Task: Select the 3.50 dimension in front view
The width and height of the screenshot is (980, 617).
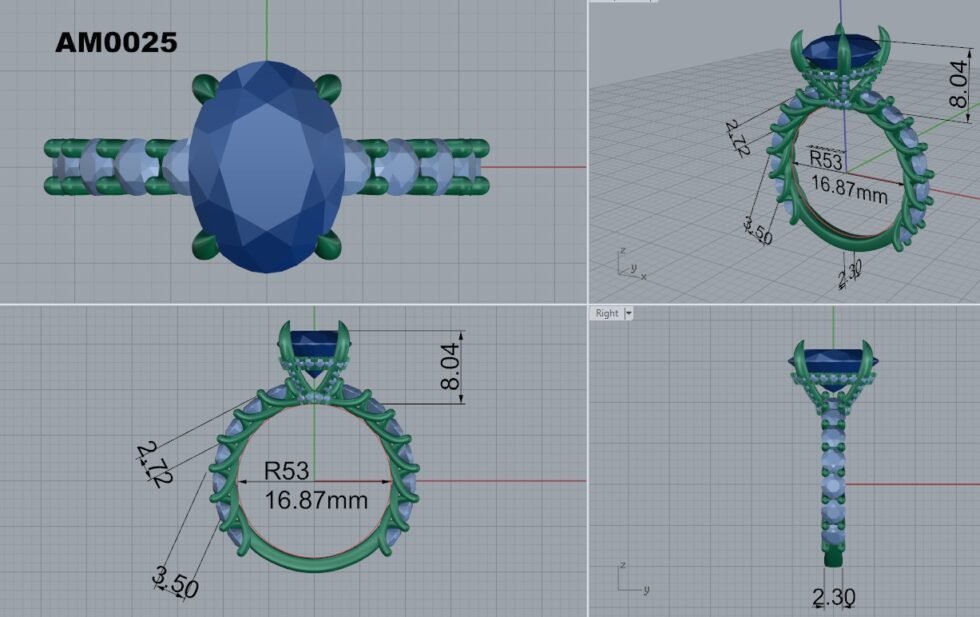Action: pos(175,581)
